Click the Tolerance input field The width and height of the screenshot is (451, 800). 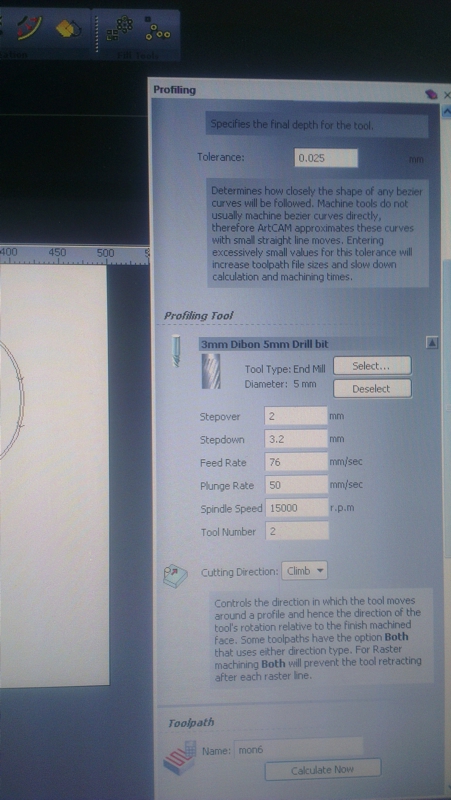[x=326, y=158]
